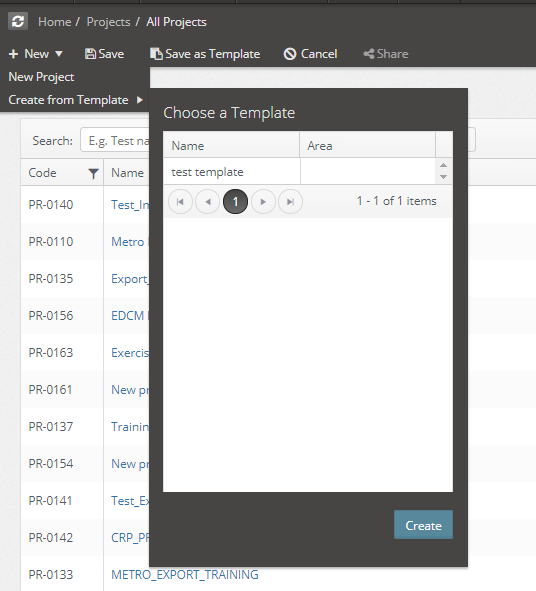This screenshot has height=591, width=536.
Task: Click scroll down arrow in template list
Action: pyautogui.click(x=444, y=177)
